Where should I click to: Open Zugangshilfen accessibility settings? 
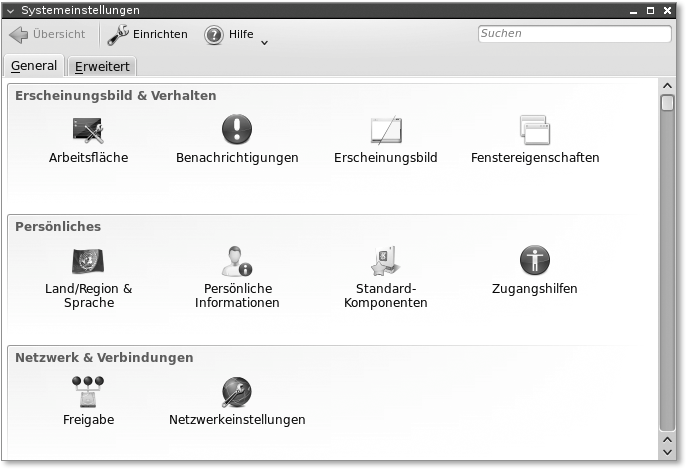point(535,262)
